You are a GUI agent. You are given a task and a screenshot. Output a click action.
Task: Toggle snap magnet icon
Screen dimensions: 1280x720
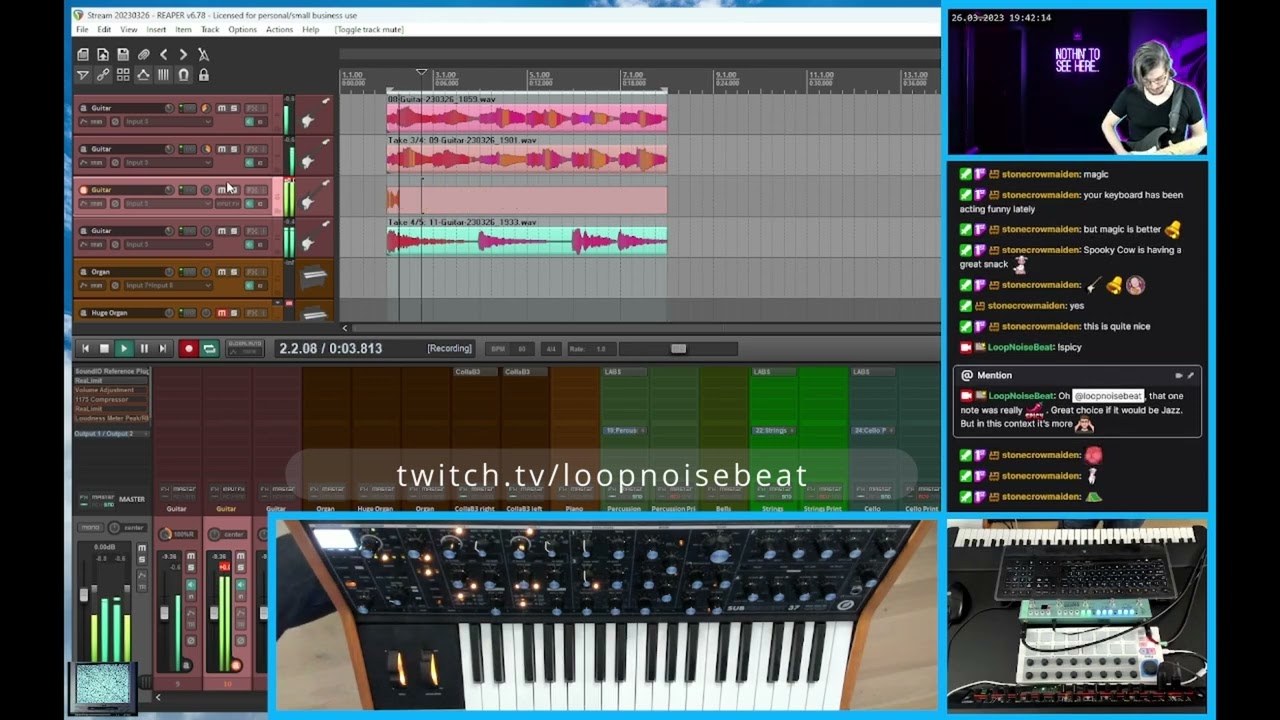click(x=184, y=75)
